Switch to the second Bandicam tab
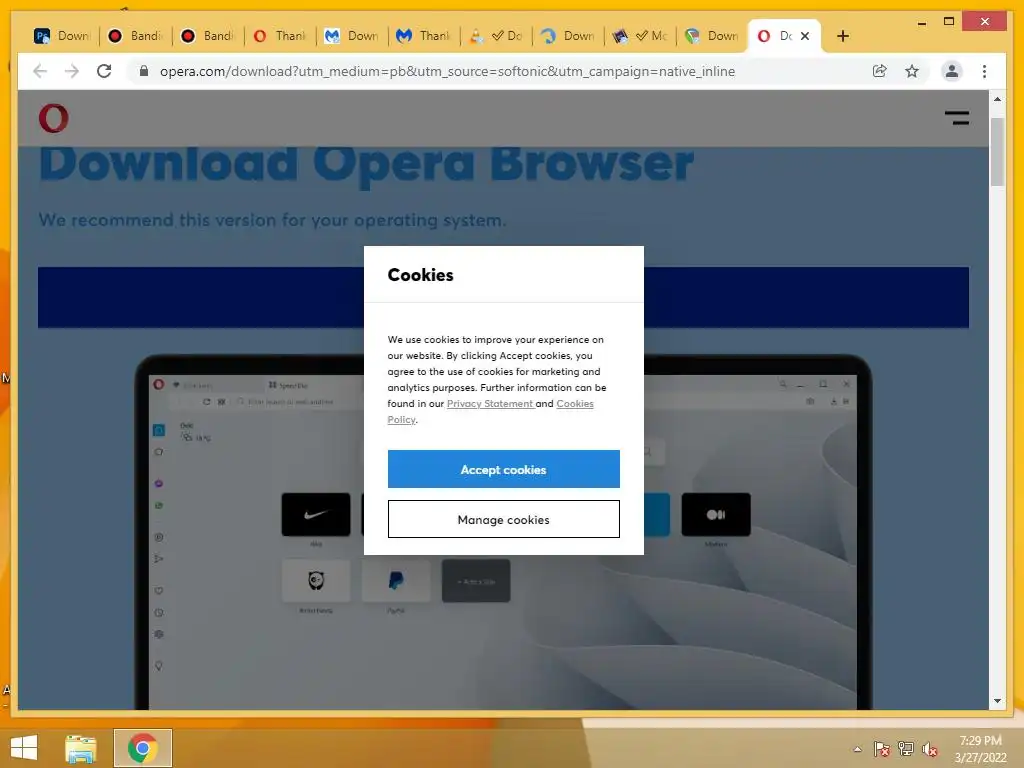The image size is (1024, 768). click(x=208, y=36)
